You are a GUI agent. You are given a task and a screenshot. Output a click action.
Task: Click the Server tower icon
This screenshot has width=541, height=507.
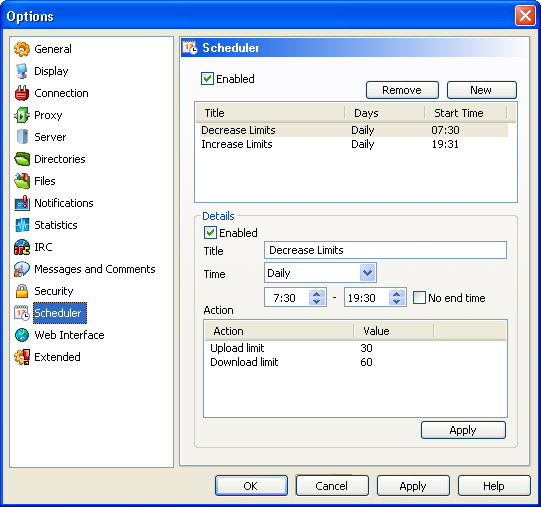pos(22,137)
